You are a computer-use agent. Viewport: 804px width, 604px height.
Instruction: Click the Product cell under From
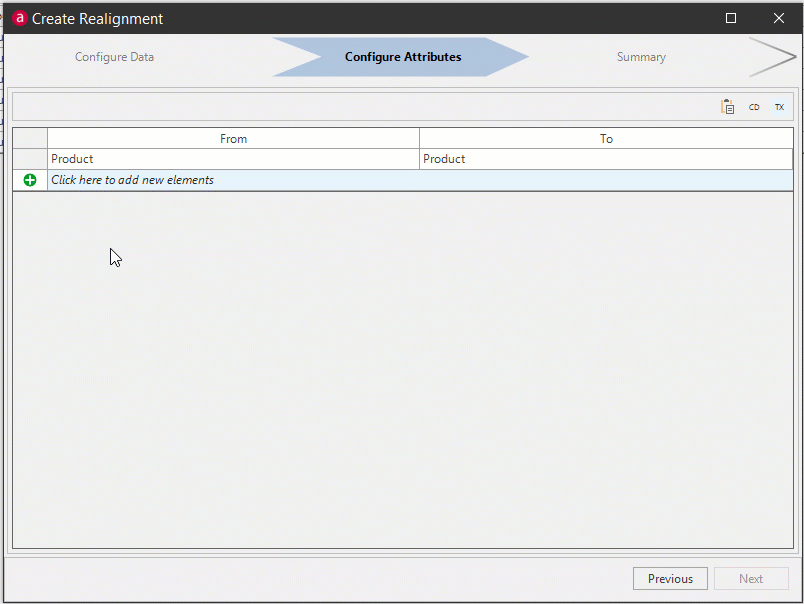click(233, 159)
